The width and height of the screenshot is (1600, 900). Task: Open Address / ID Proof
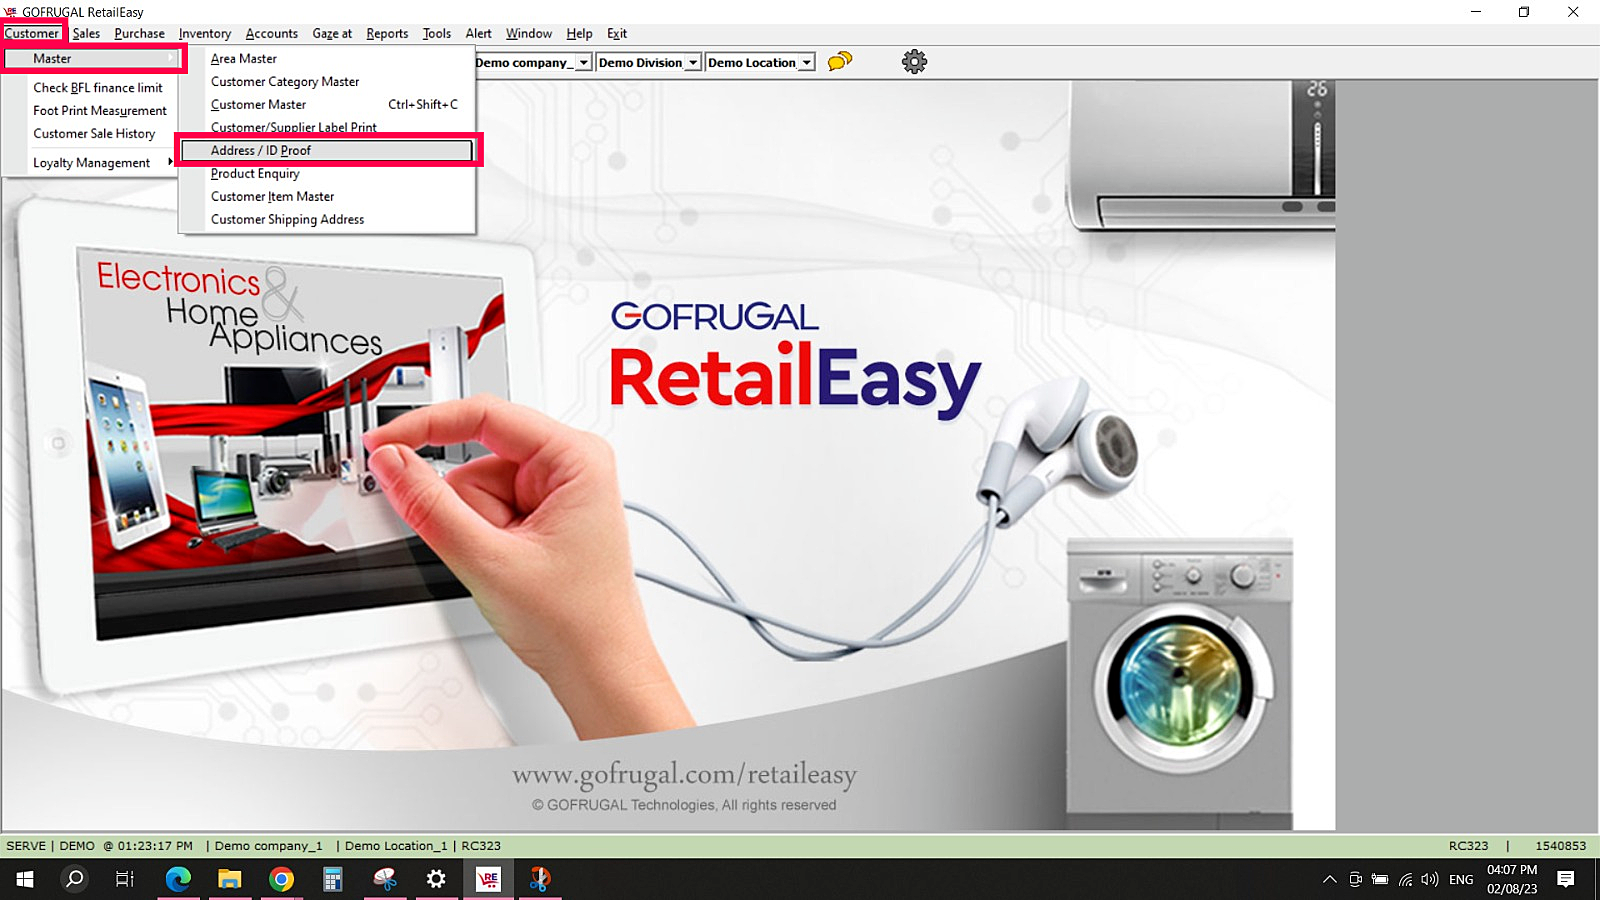pos(326,151)
